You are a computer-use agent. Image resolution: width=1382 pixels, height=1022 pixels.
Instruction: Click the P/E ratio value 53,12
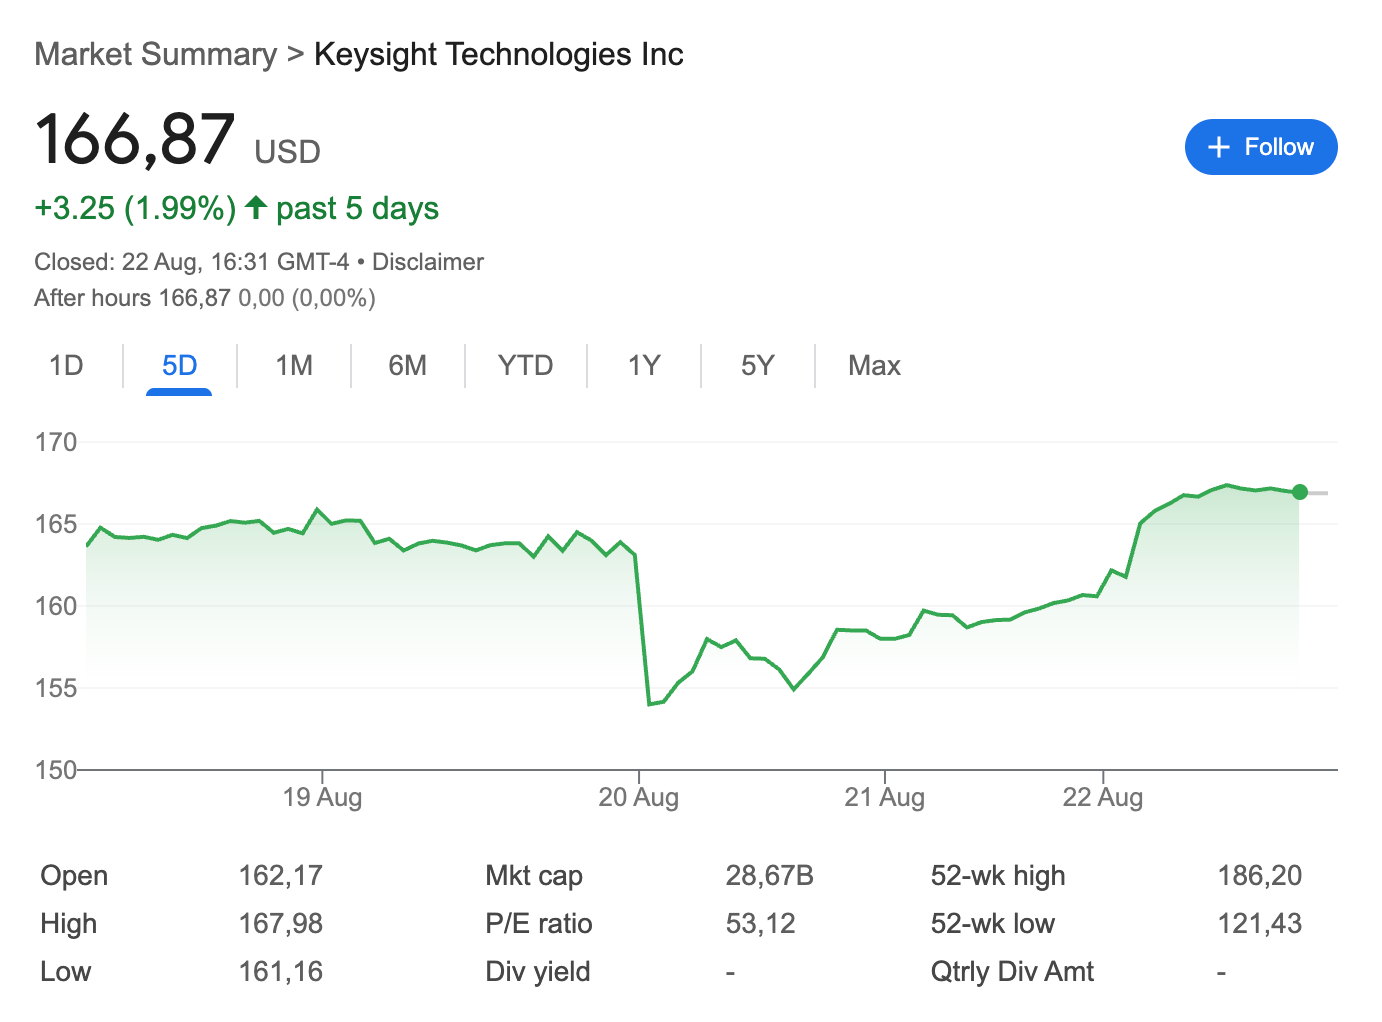(761, 923)
